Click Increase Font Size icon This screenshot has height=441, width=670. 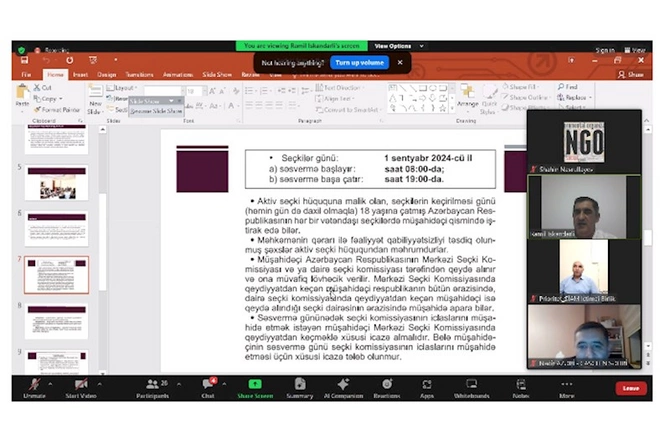click(x=212, y=91)
